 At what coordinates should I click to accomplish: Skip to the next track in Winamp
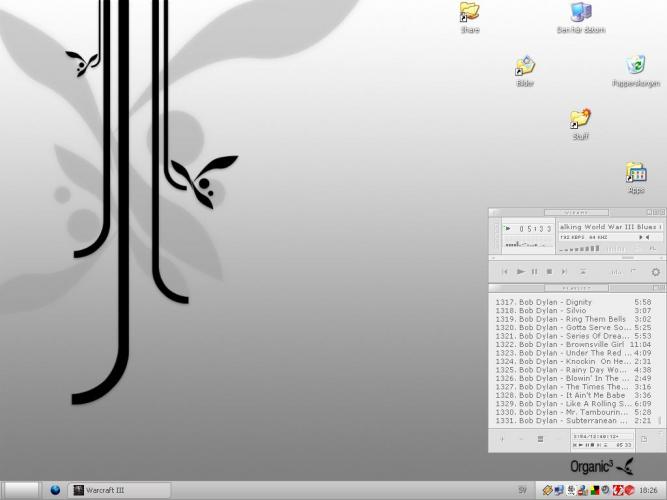point(564,271)
